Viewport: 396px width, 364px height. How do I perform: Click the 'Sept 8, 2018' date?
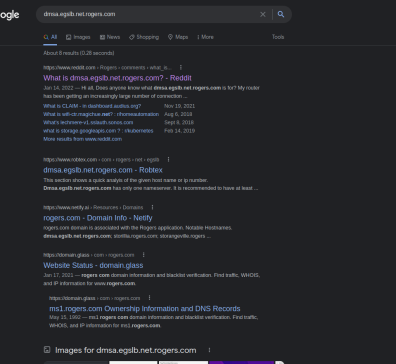179,122
